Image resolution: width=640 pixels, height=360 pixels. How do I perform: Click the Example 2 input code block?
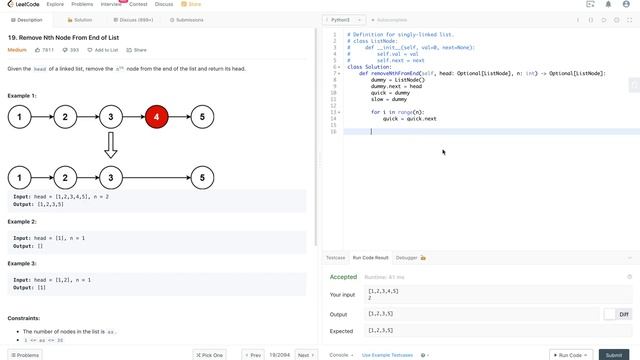point(157,242)
